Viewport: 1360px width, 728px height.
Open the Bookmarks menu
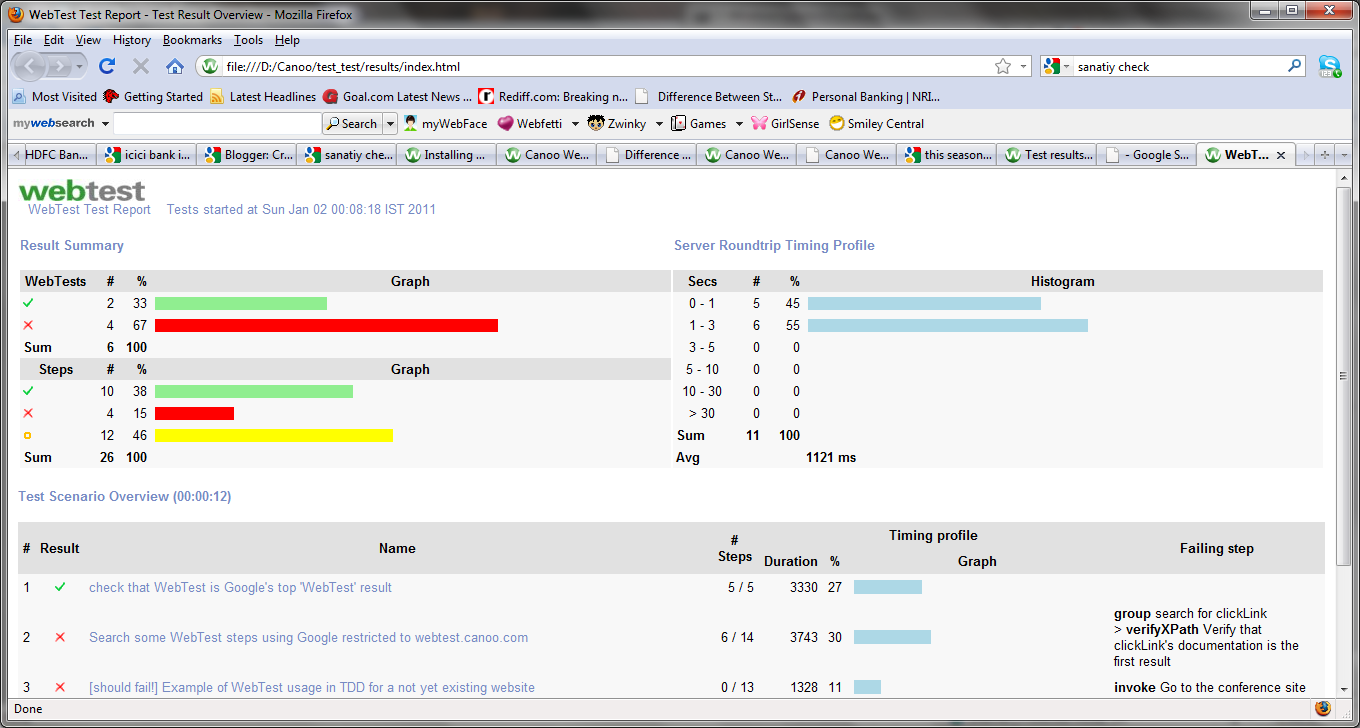point(192,40)
